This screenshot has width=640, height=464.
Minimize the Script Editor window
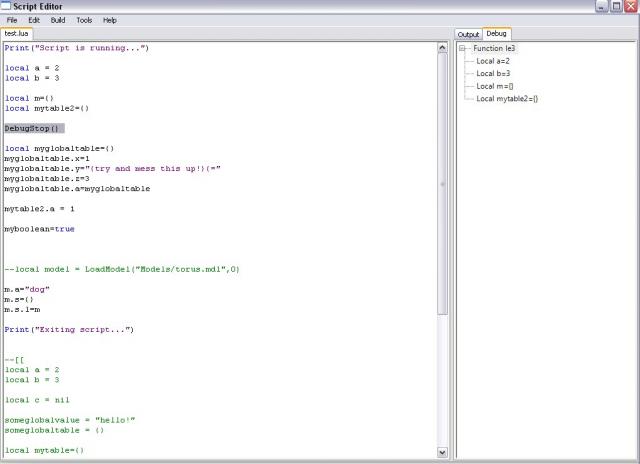point(602,6)
